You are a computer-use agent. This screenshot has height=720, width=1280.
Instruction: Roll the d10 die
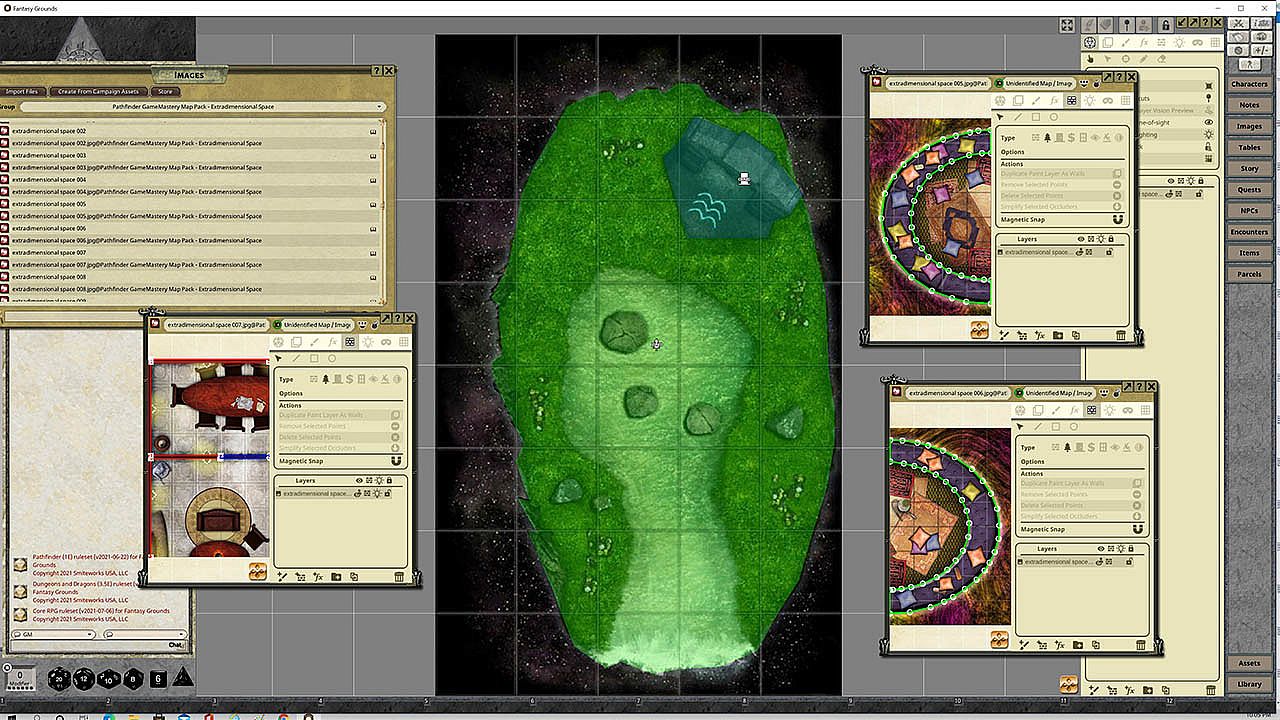(109, 680)
